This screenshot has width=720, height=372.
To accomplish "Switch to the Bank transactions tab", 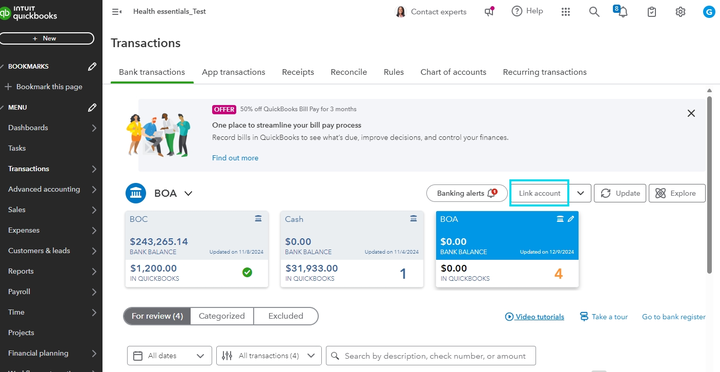I will (x=152, y=72).
